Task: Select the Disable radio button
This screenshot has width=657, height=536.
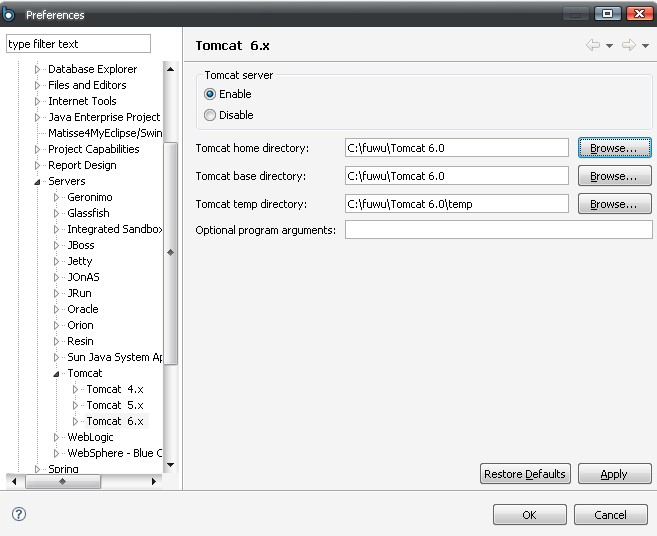Action: click(x=210, y=115)
